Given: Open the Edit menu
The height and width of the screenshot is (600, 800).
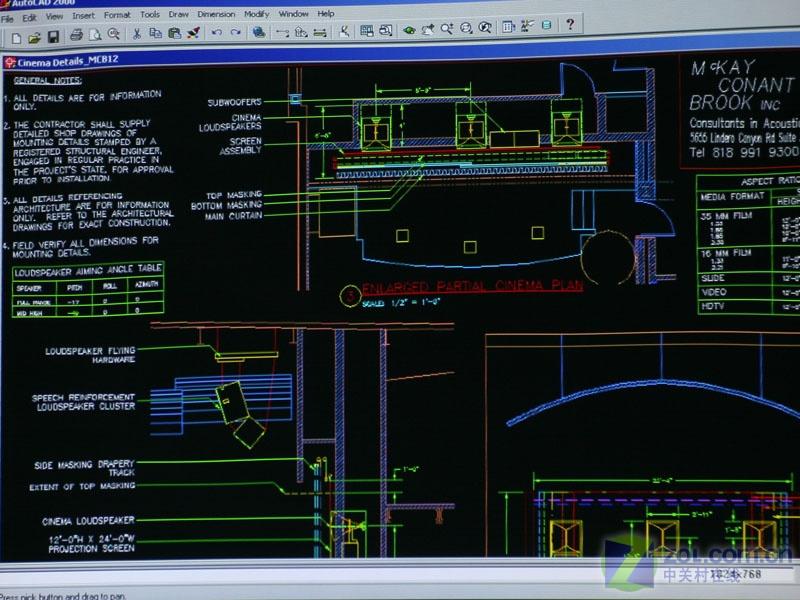Looking at the screenshot, I should 30,18.
